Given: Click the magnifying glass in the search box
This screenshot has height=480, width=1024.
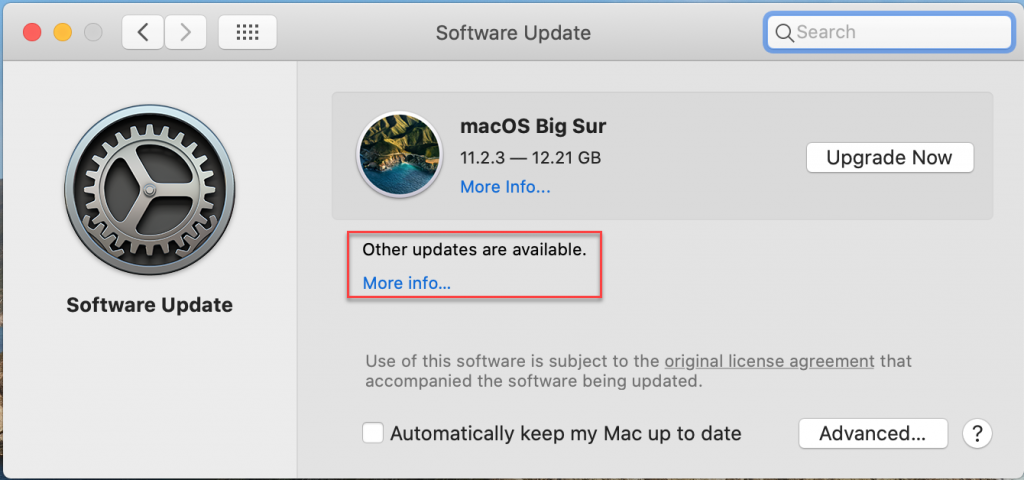Looking at the screenshot, I should 784,32.
